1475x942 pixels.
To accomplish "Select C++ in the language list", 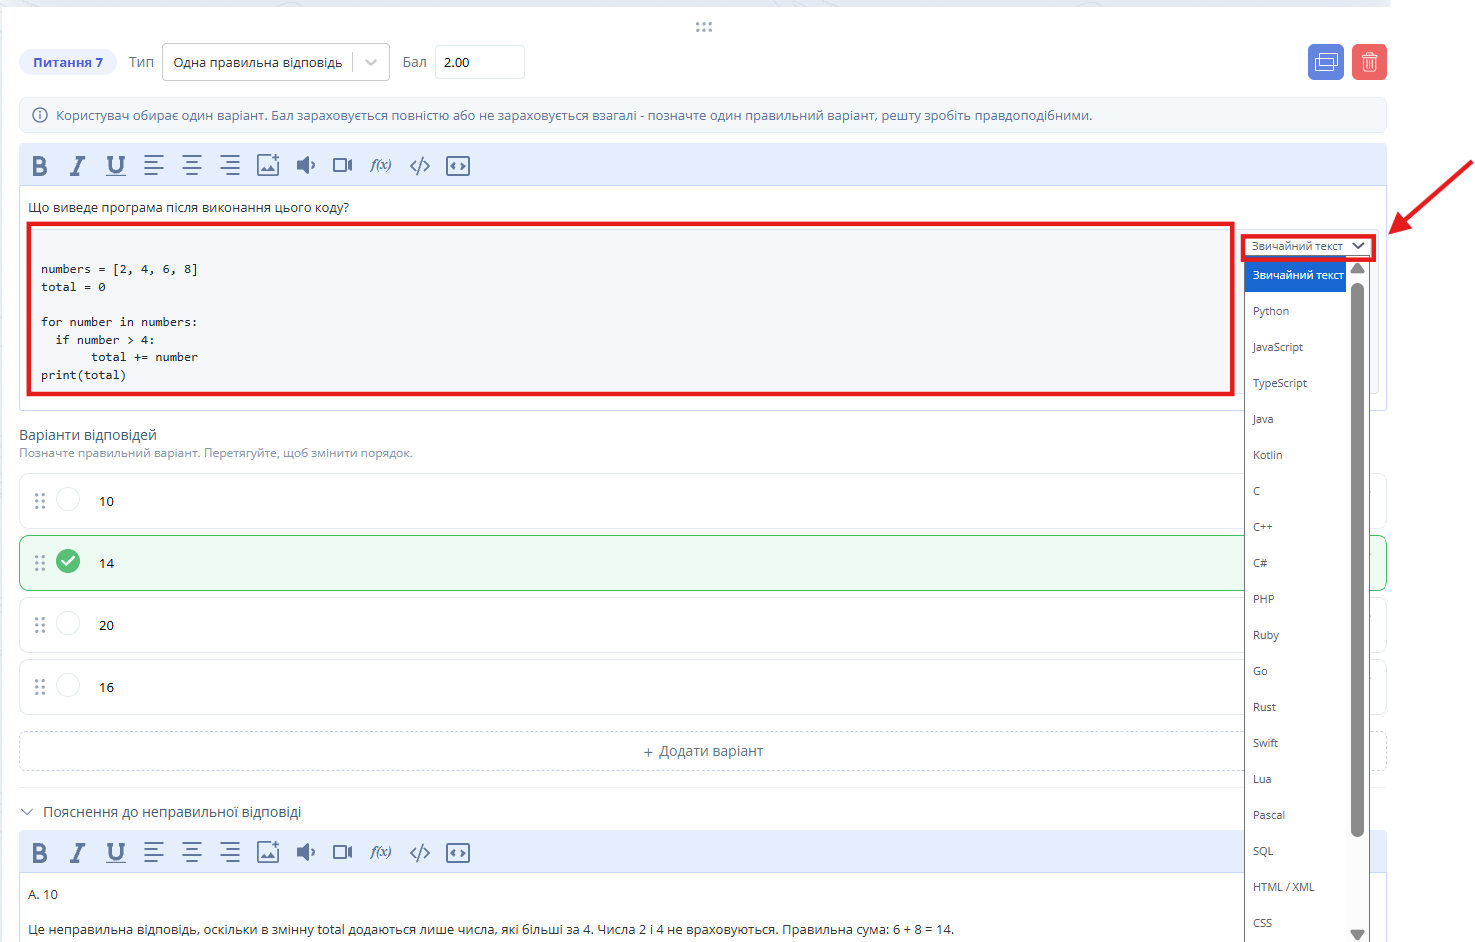I will (1296, 527).
